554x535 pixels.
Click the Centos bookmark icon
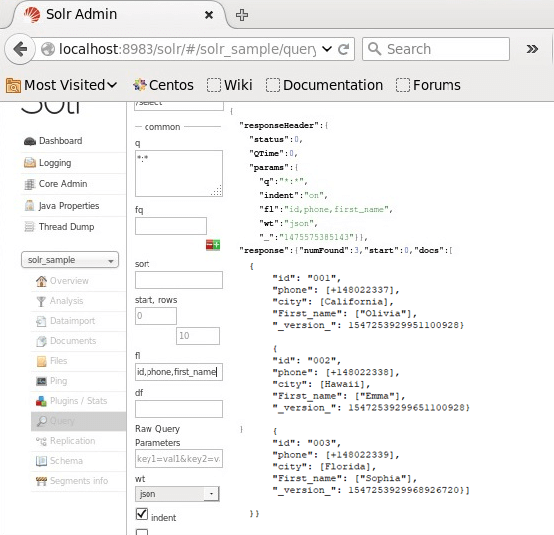(x=140, y=85)
